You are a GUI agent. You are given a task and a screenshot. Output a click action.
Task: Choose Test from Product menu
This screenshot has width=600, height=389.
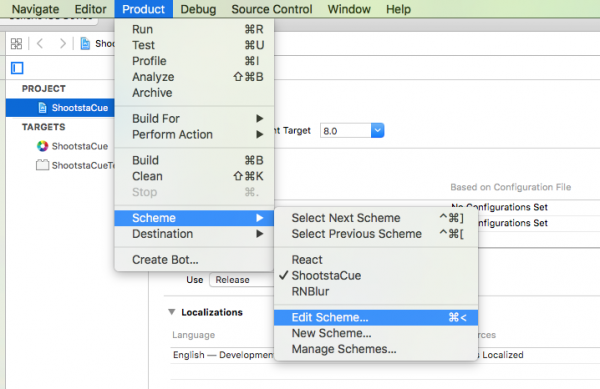pos(194,45)
